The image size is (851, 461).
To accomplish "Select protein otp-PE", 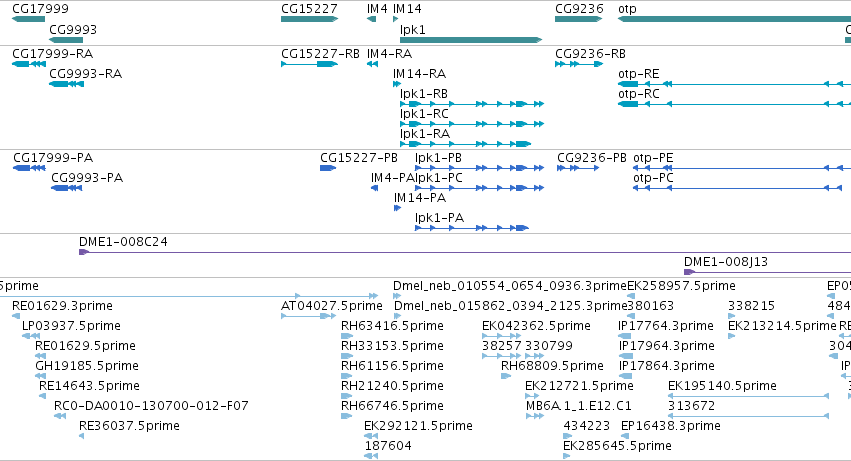I will click(x=653, y=158).
